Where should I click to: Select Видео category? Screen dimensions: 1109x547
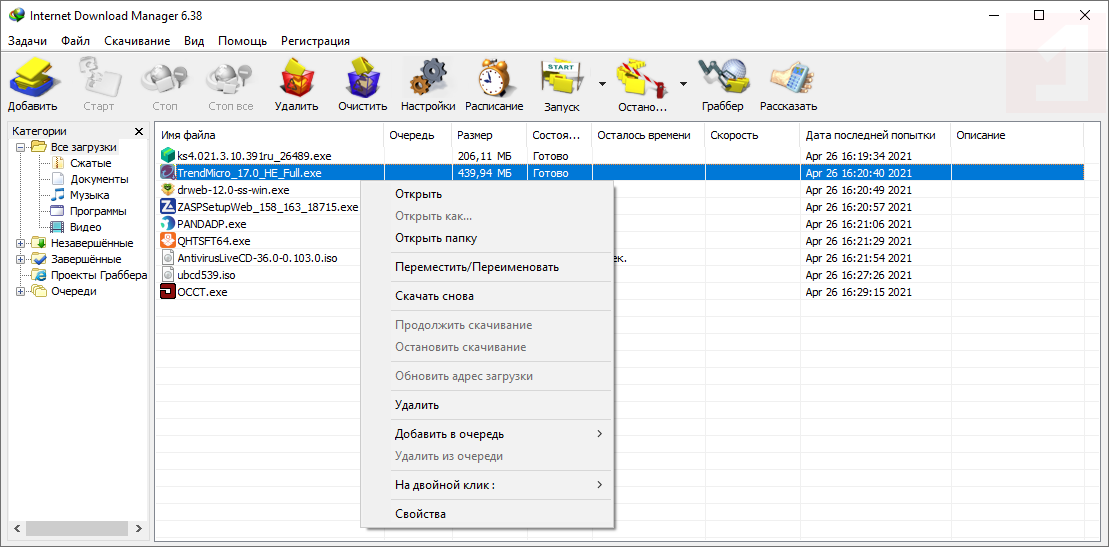click(x=85, y=227)
